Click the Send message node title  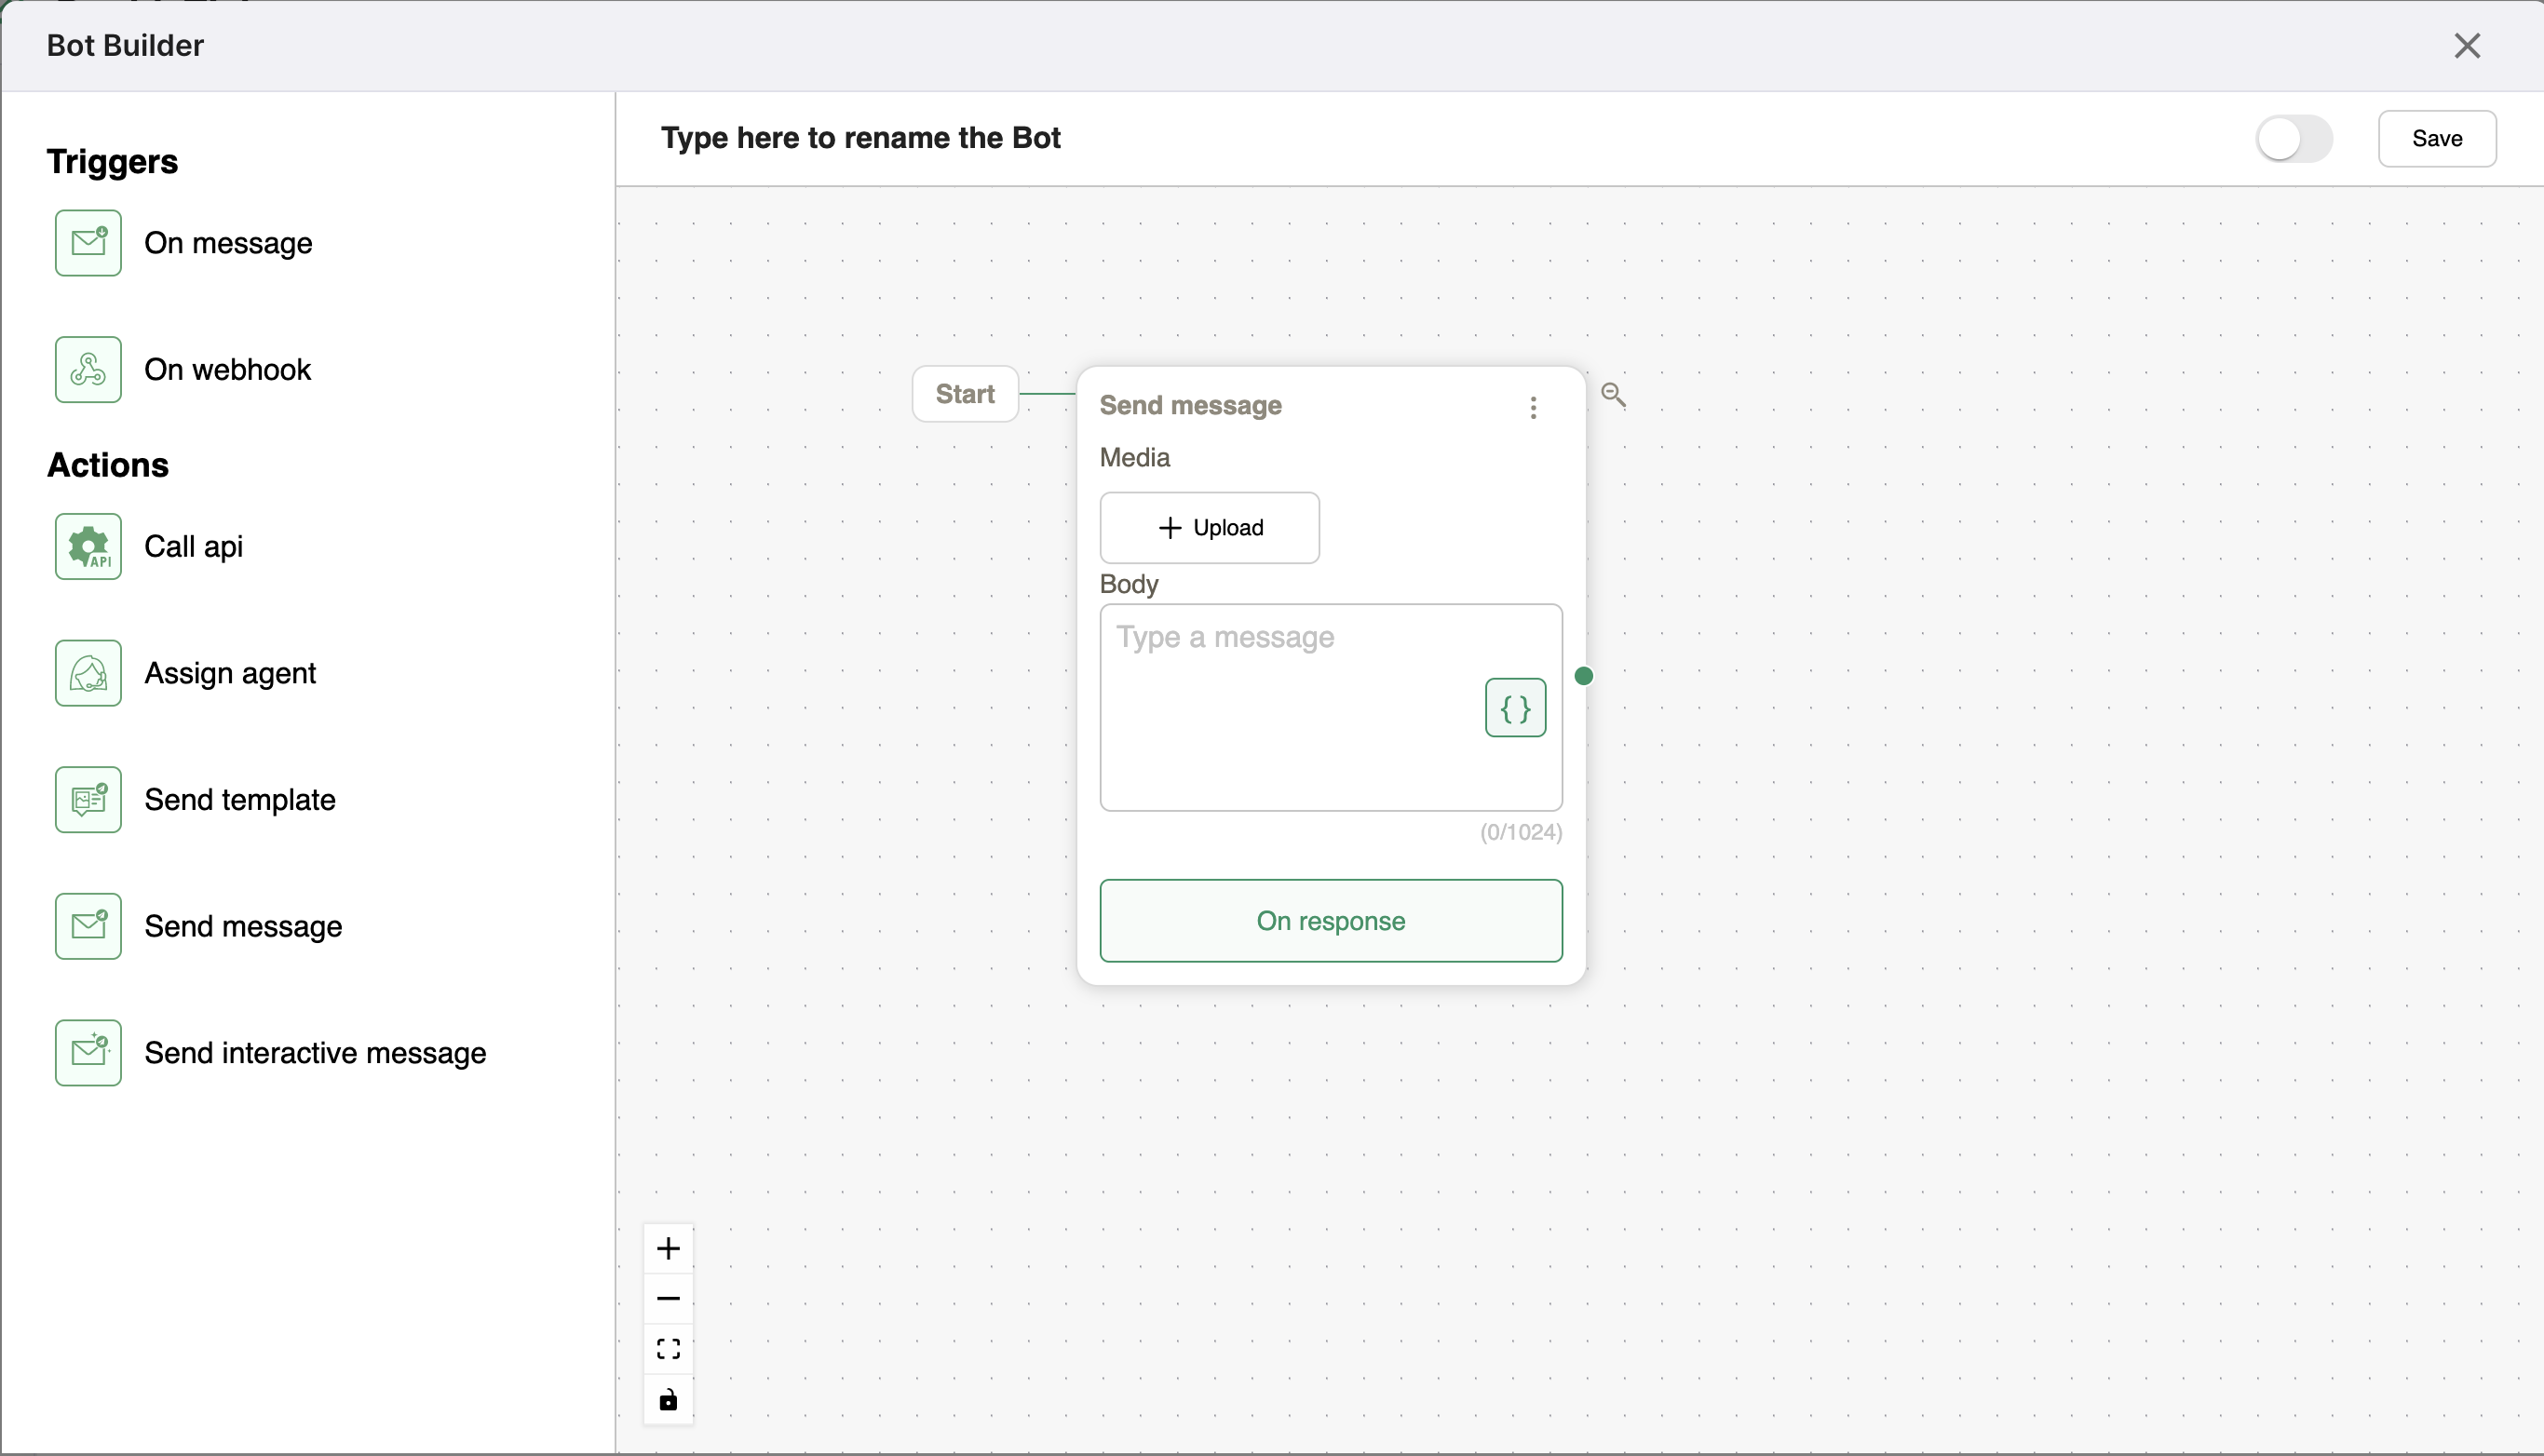point(1190,405)
